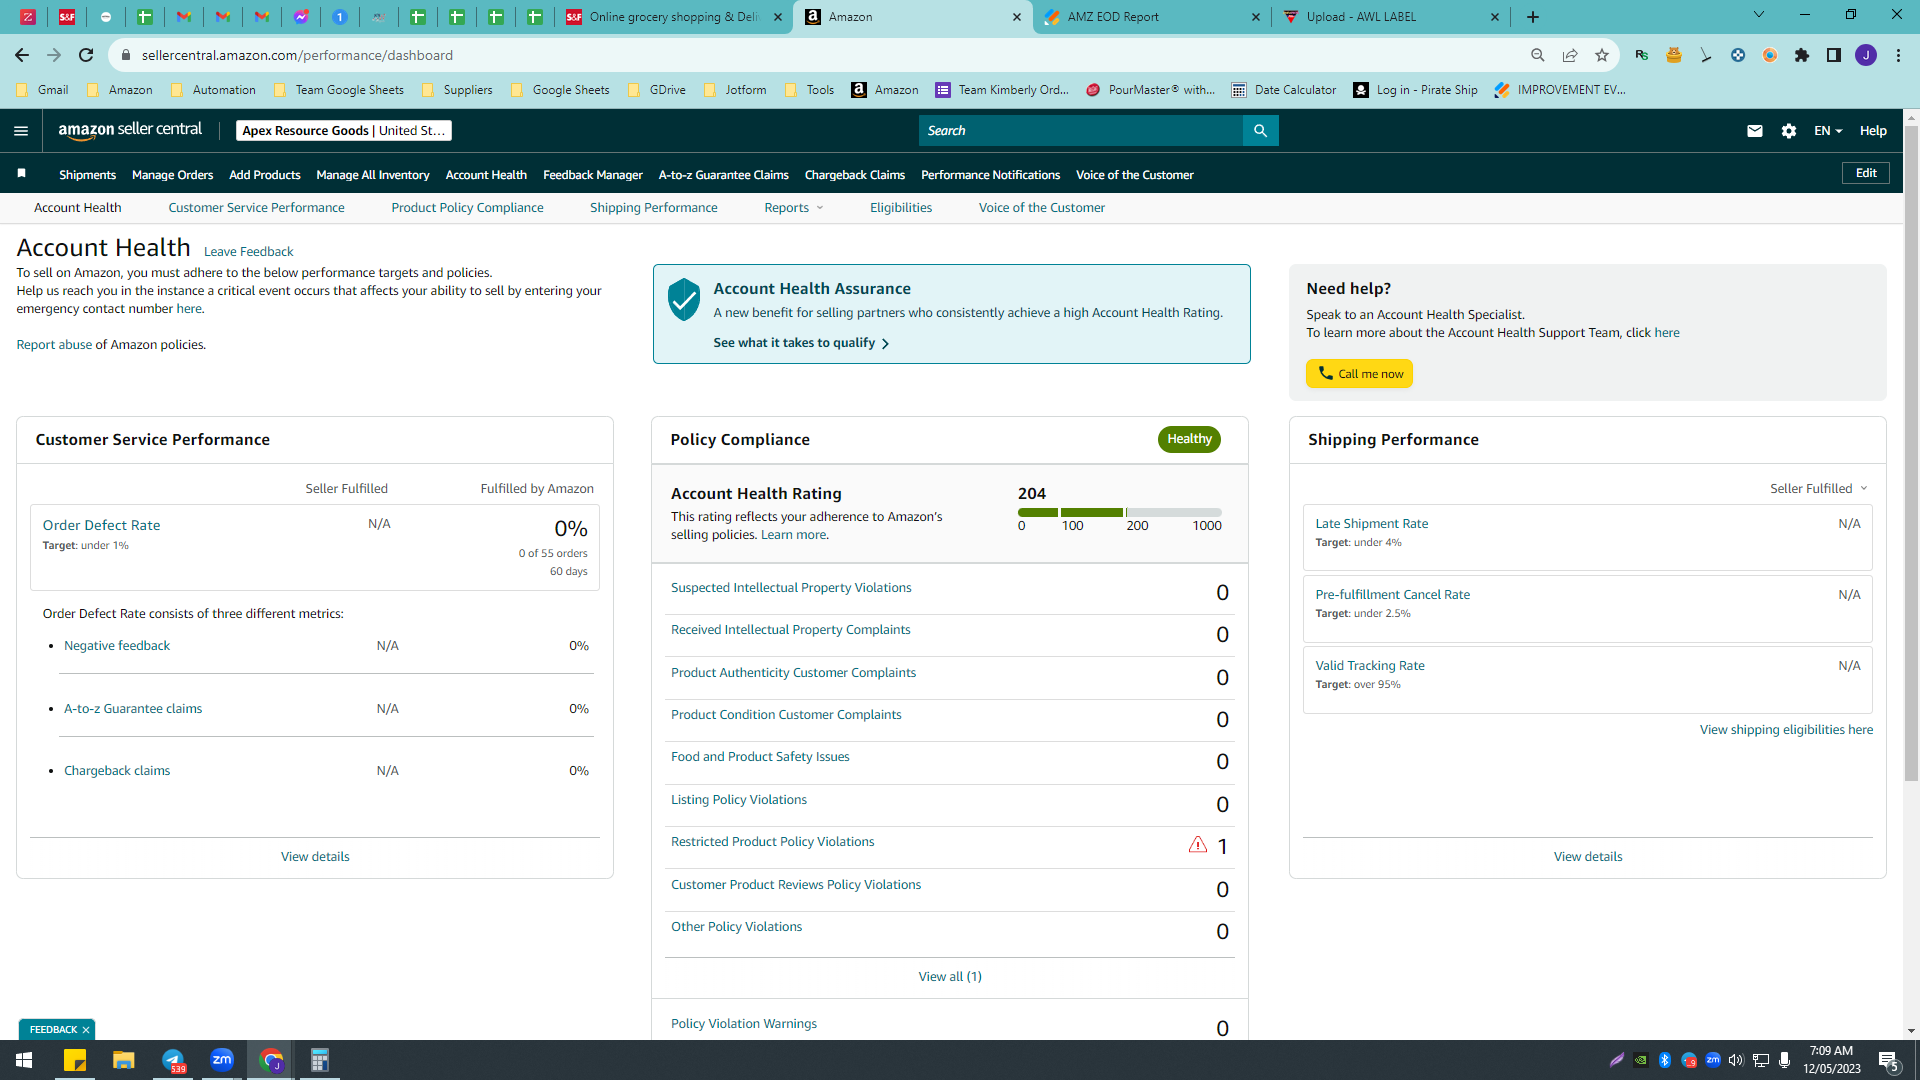
Task: Toggle the browser side panel icon
Action: 1834,55
